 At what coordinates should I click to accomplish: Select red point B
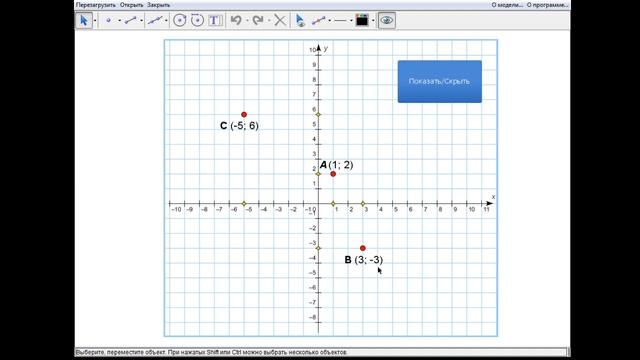363,248
